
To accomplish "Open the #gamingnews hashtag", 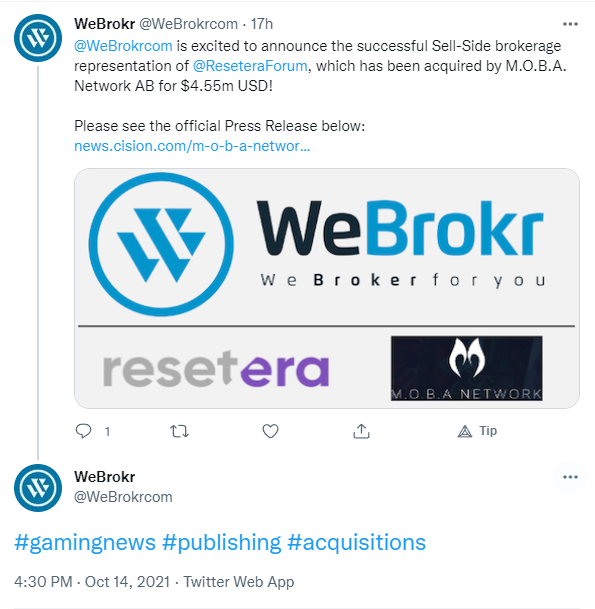I will pos(85,542).
